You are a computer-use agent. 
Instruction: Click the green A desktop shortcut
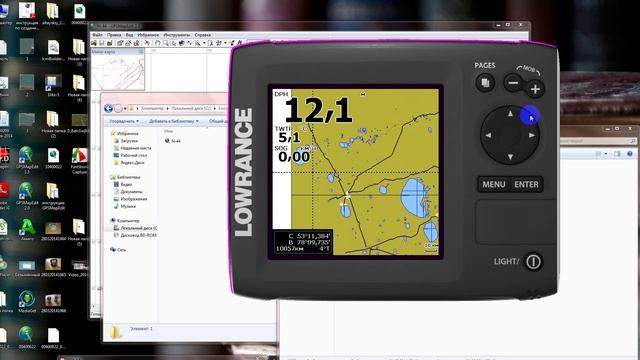point(27,230)
